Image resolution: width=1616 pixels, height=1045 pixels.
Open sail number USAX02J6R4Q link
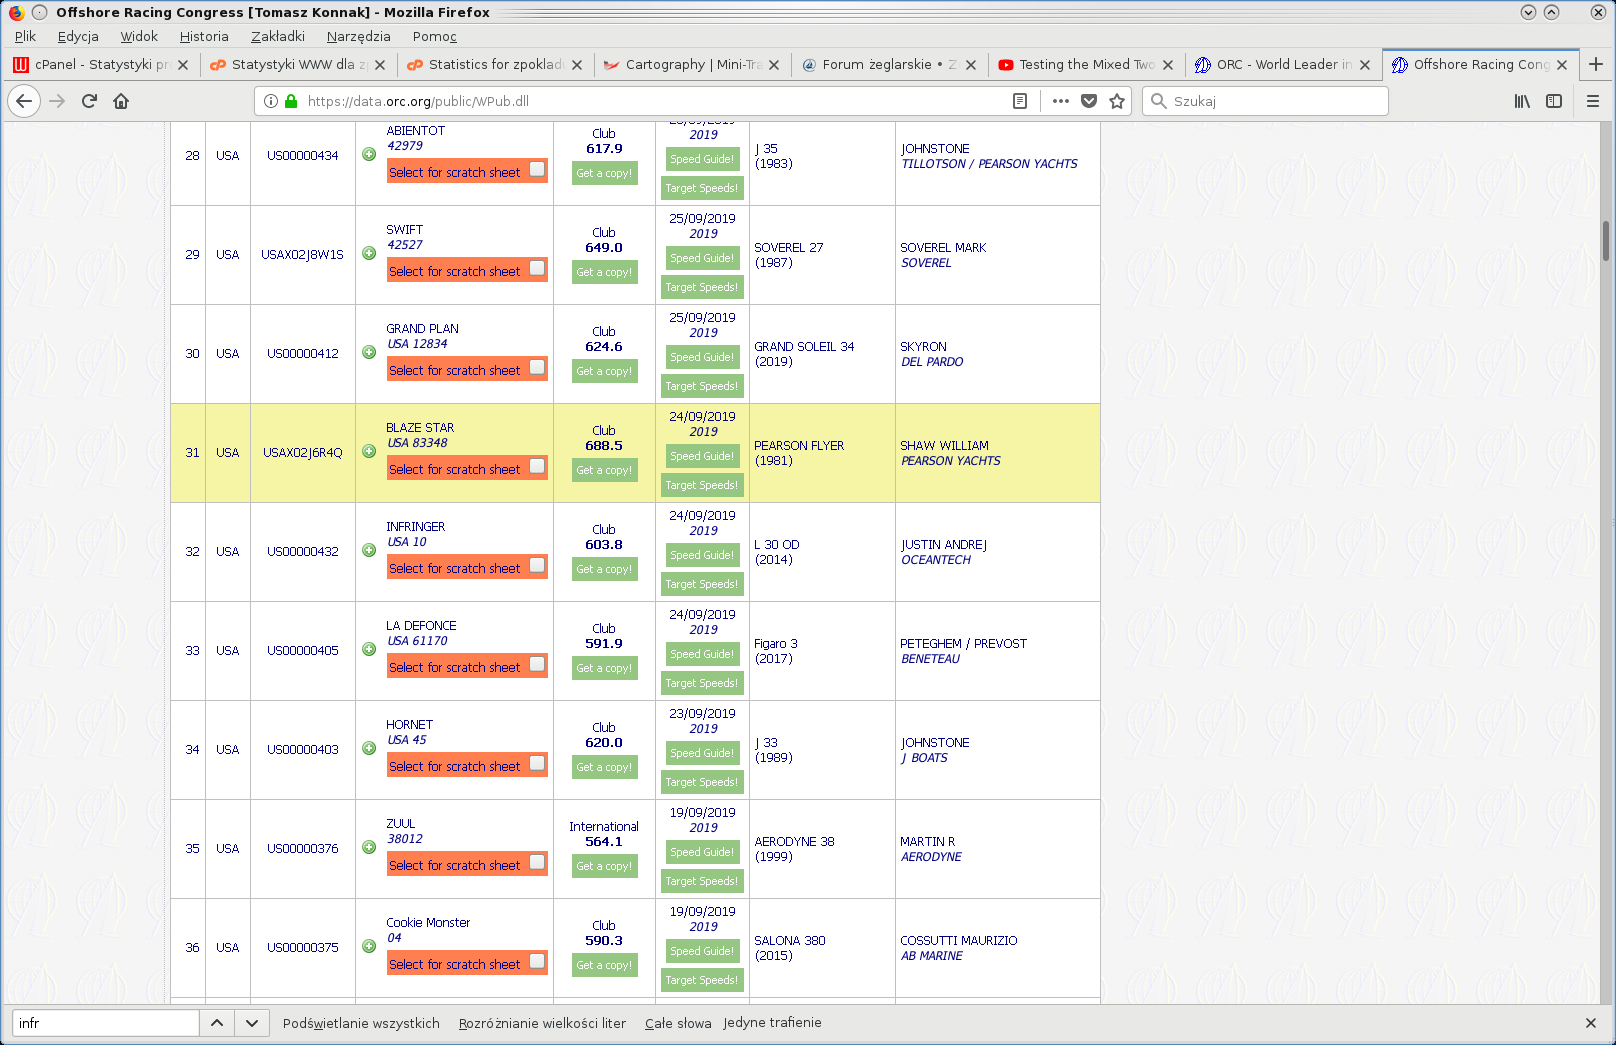pos(303,453)
